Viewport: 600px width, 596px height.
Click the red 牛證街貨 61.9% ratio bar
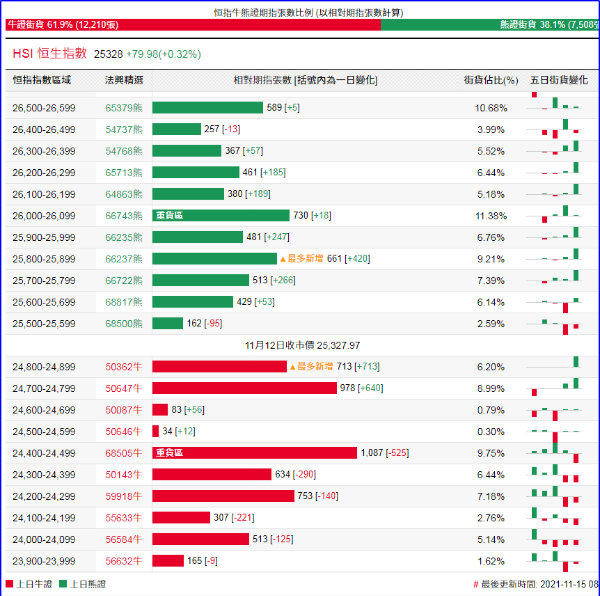click(x=190, y=23)
